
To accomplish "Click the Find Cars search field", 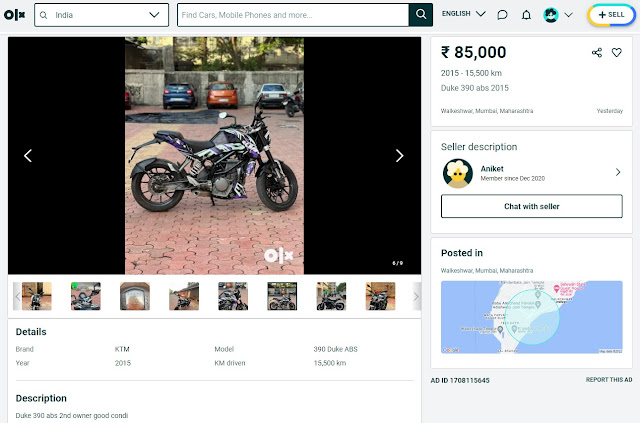I will tap(293, 15).
